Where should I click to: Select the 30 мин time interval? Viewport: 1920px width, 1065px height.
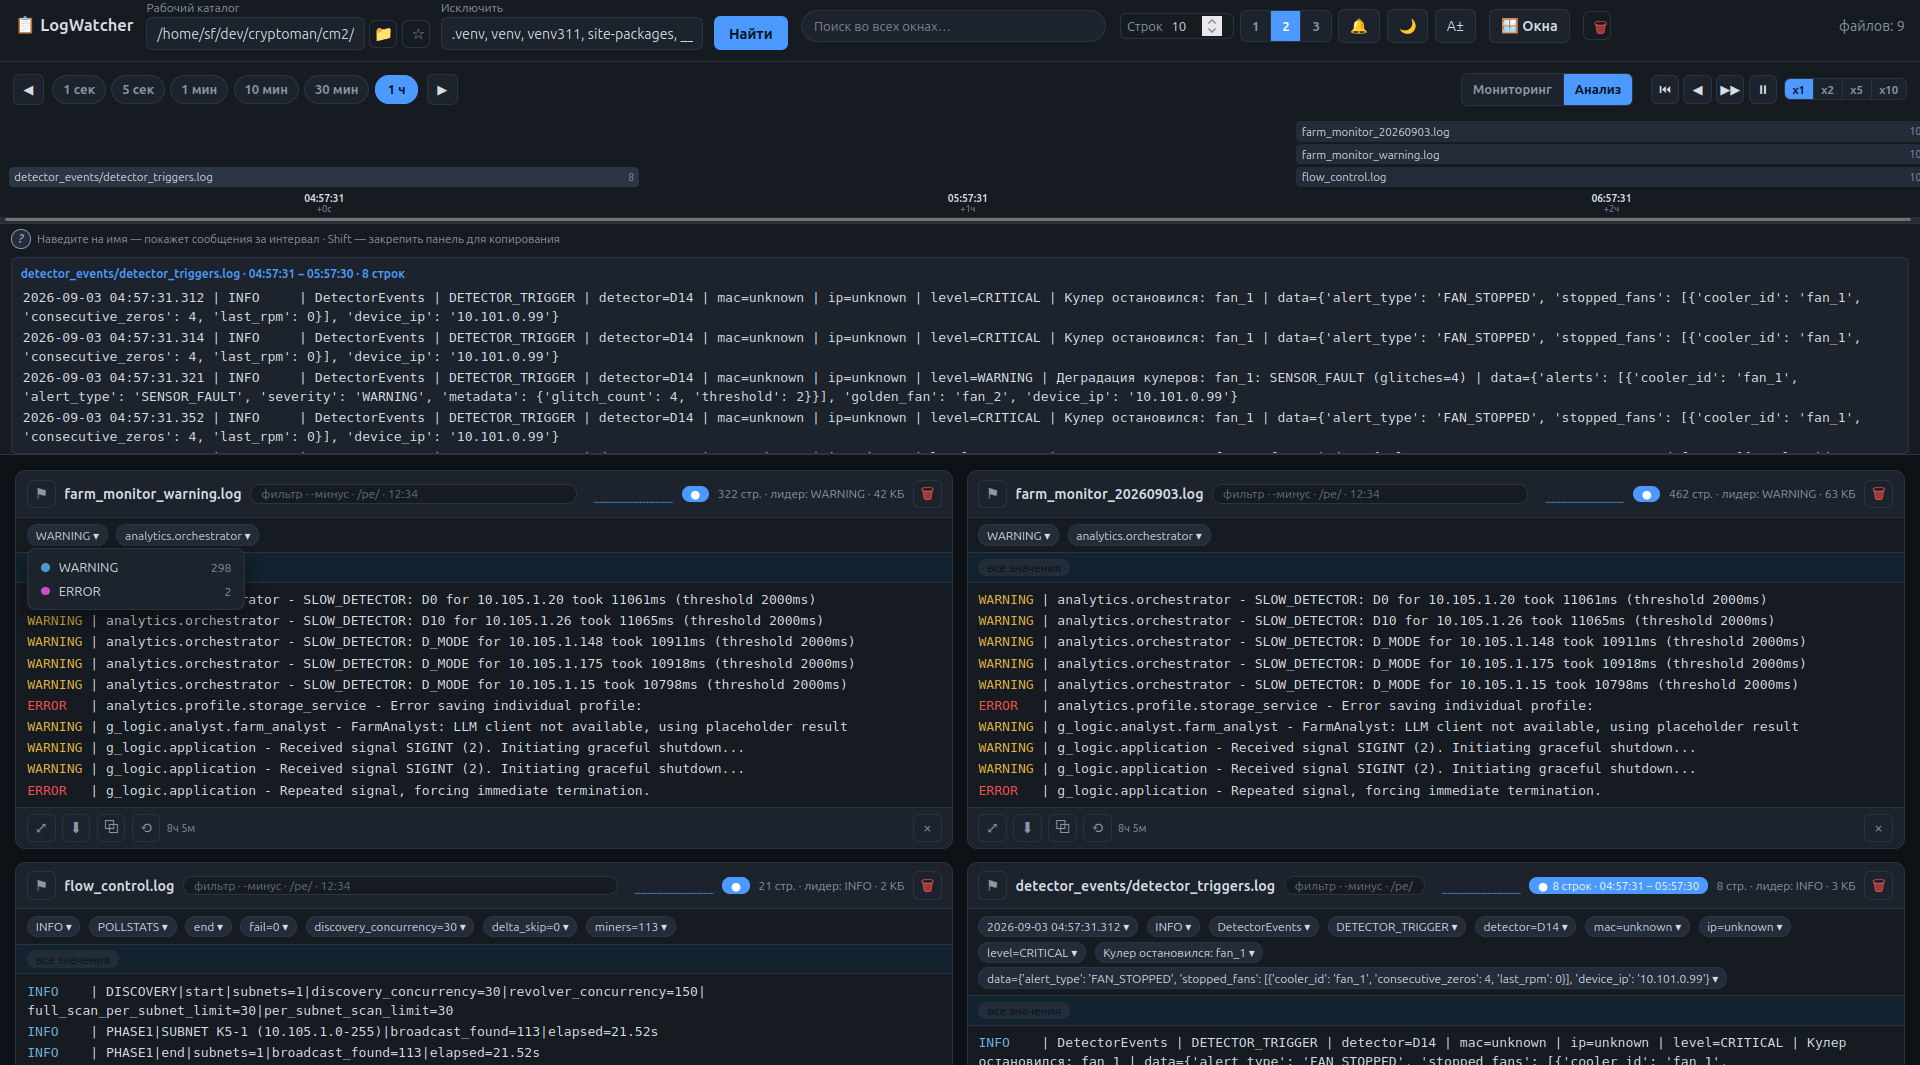pyautogui.click(x=336, y=90)
